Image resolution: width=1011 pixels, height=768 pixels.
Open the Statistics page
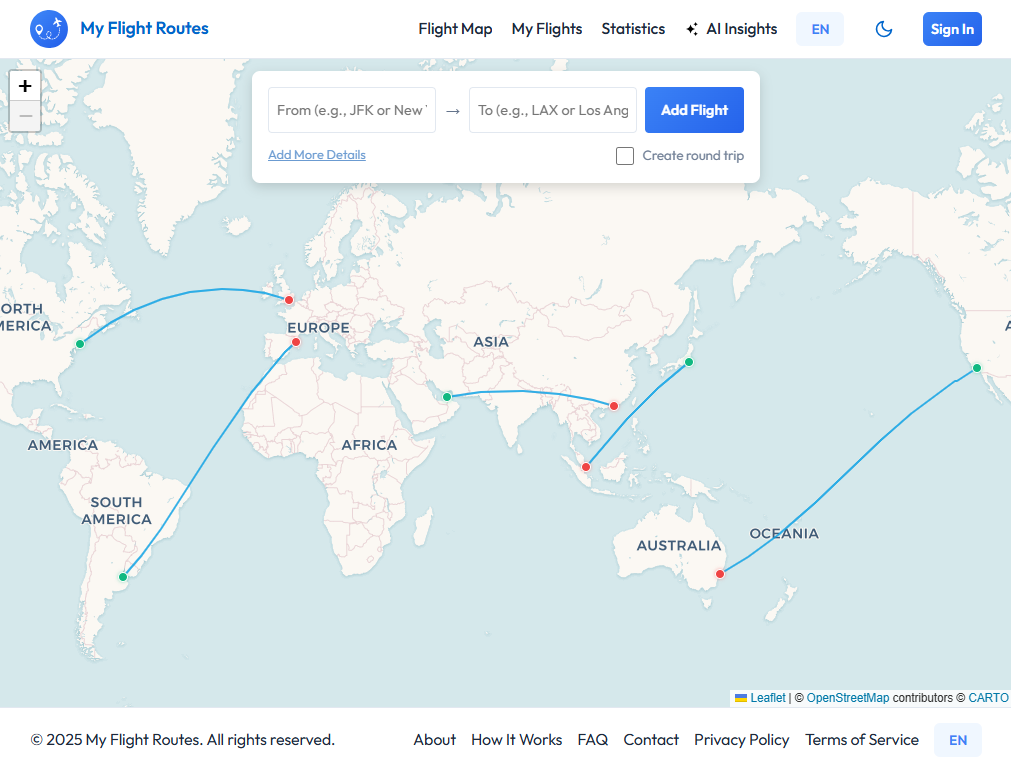[633, 29]
